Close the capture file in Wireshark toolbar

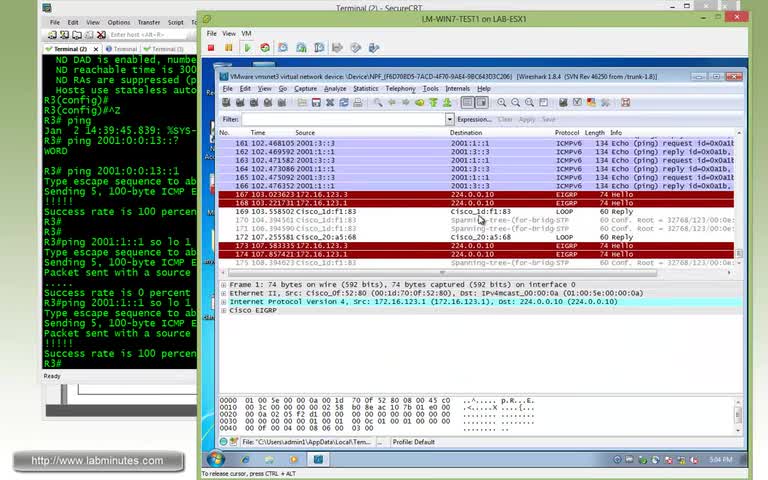point(330,102)
